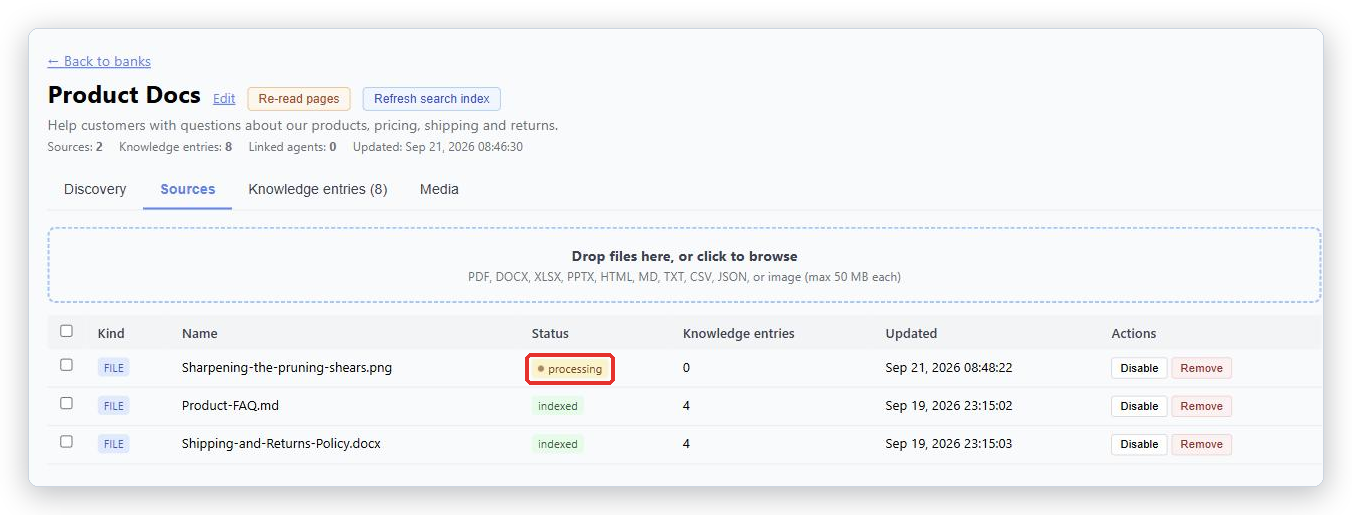This screenshot has height=515, width=1352.
Task: Click indexed status badge for Product-FAQ.md
Action: 558,406
